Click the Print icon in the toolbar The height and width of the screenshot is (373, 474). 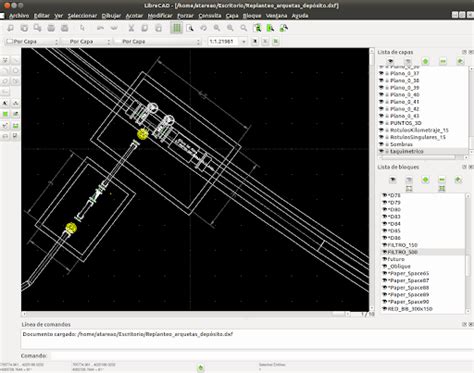pos(51,28)
